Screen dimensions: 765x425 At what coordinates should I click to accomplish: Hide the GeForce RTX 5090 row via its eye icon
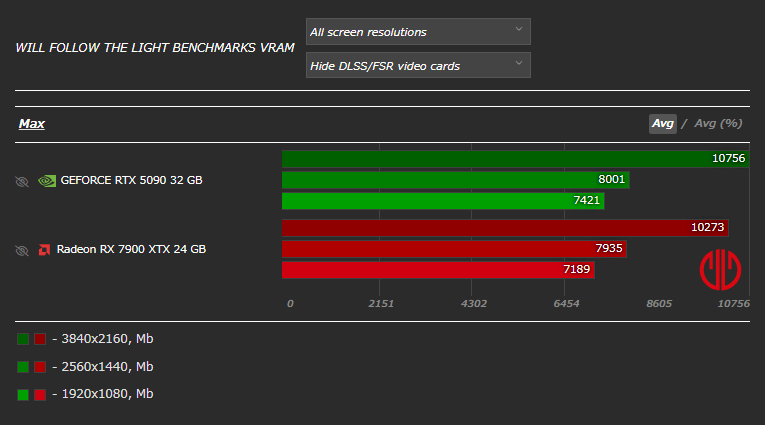click(22, 182)
